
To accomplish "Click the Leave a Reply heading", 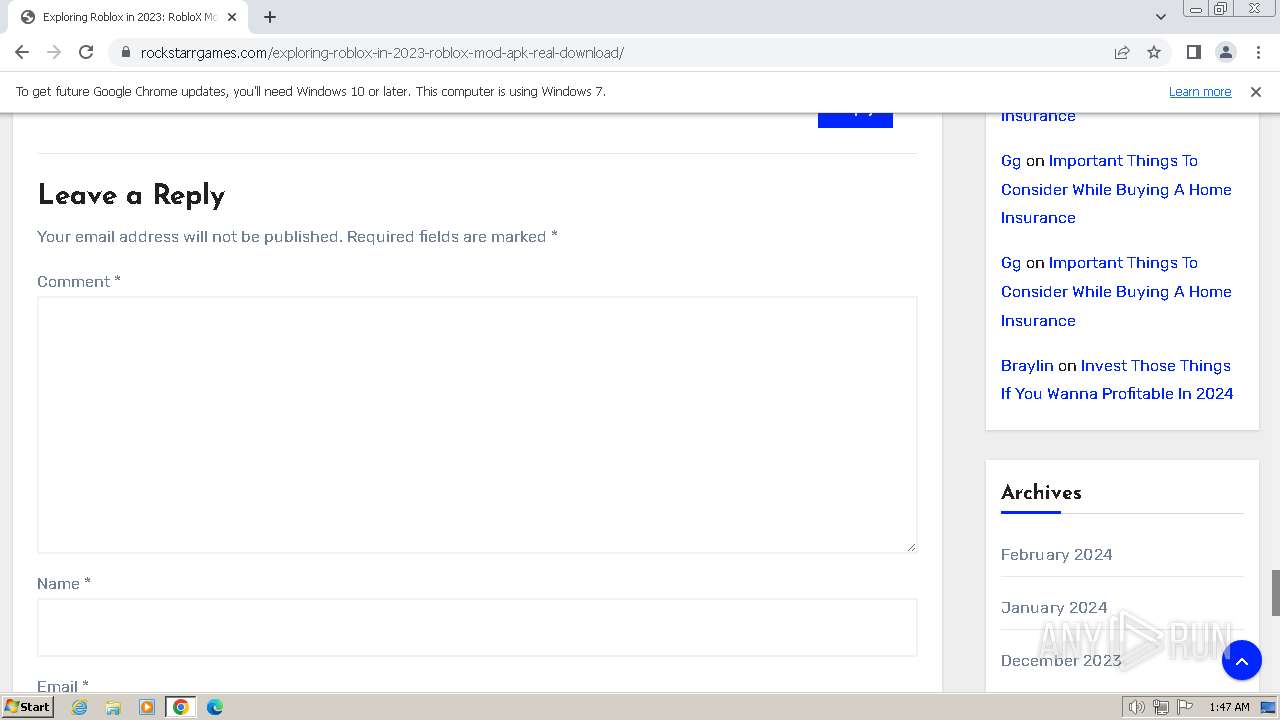I will 131,195.
